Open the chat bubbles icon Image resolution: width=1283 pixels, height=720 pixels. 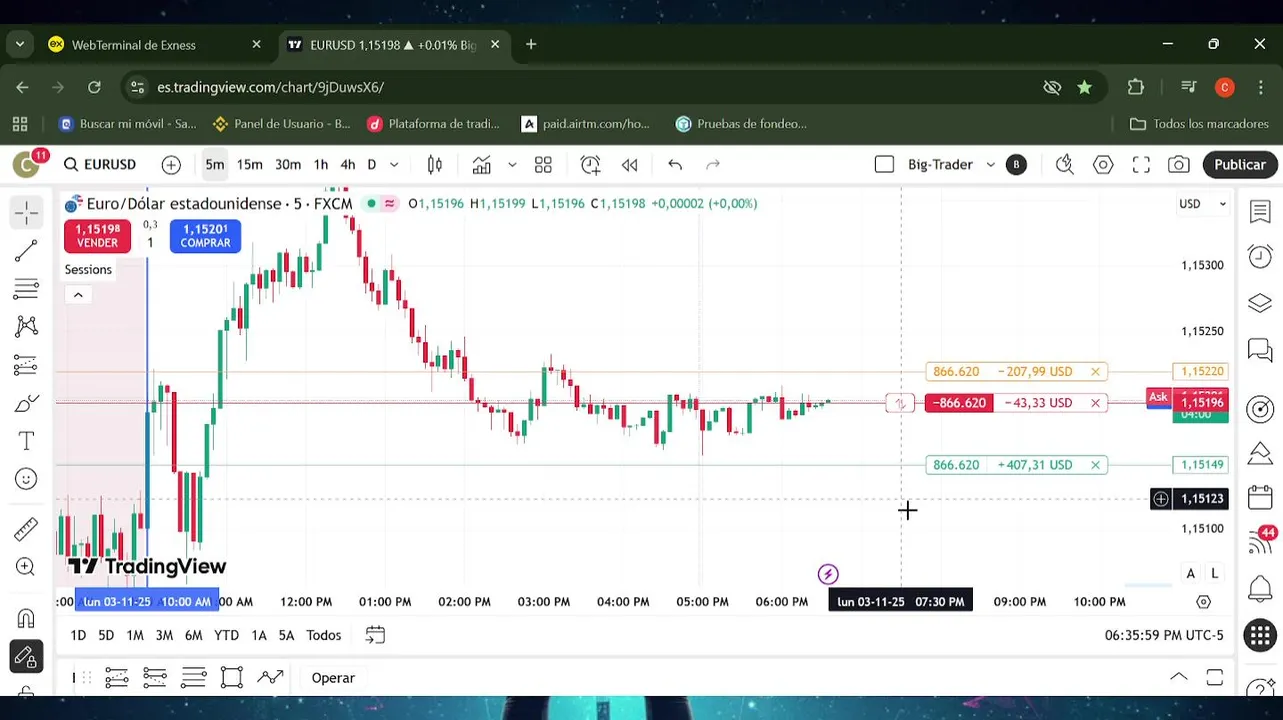tap(1260, 350)
